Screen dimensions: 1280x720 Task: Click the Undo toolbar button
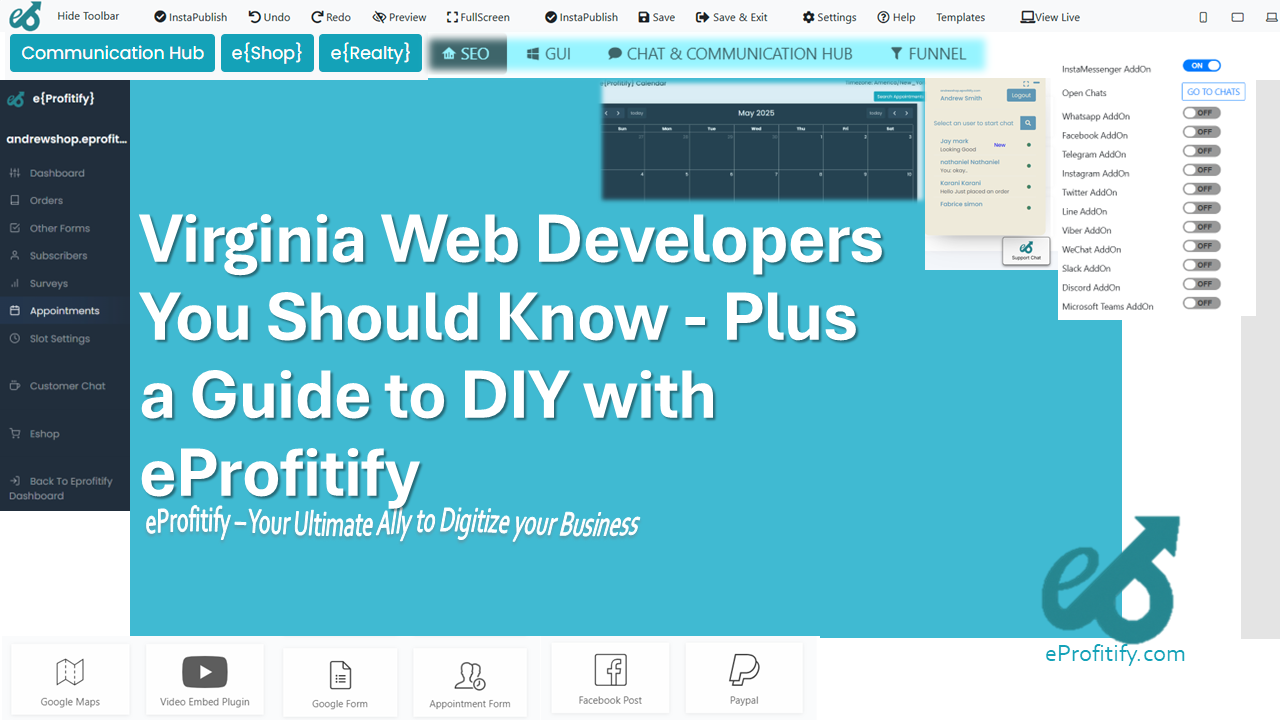(x=269, y=17)
